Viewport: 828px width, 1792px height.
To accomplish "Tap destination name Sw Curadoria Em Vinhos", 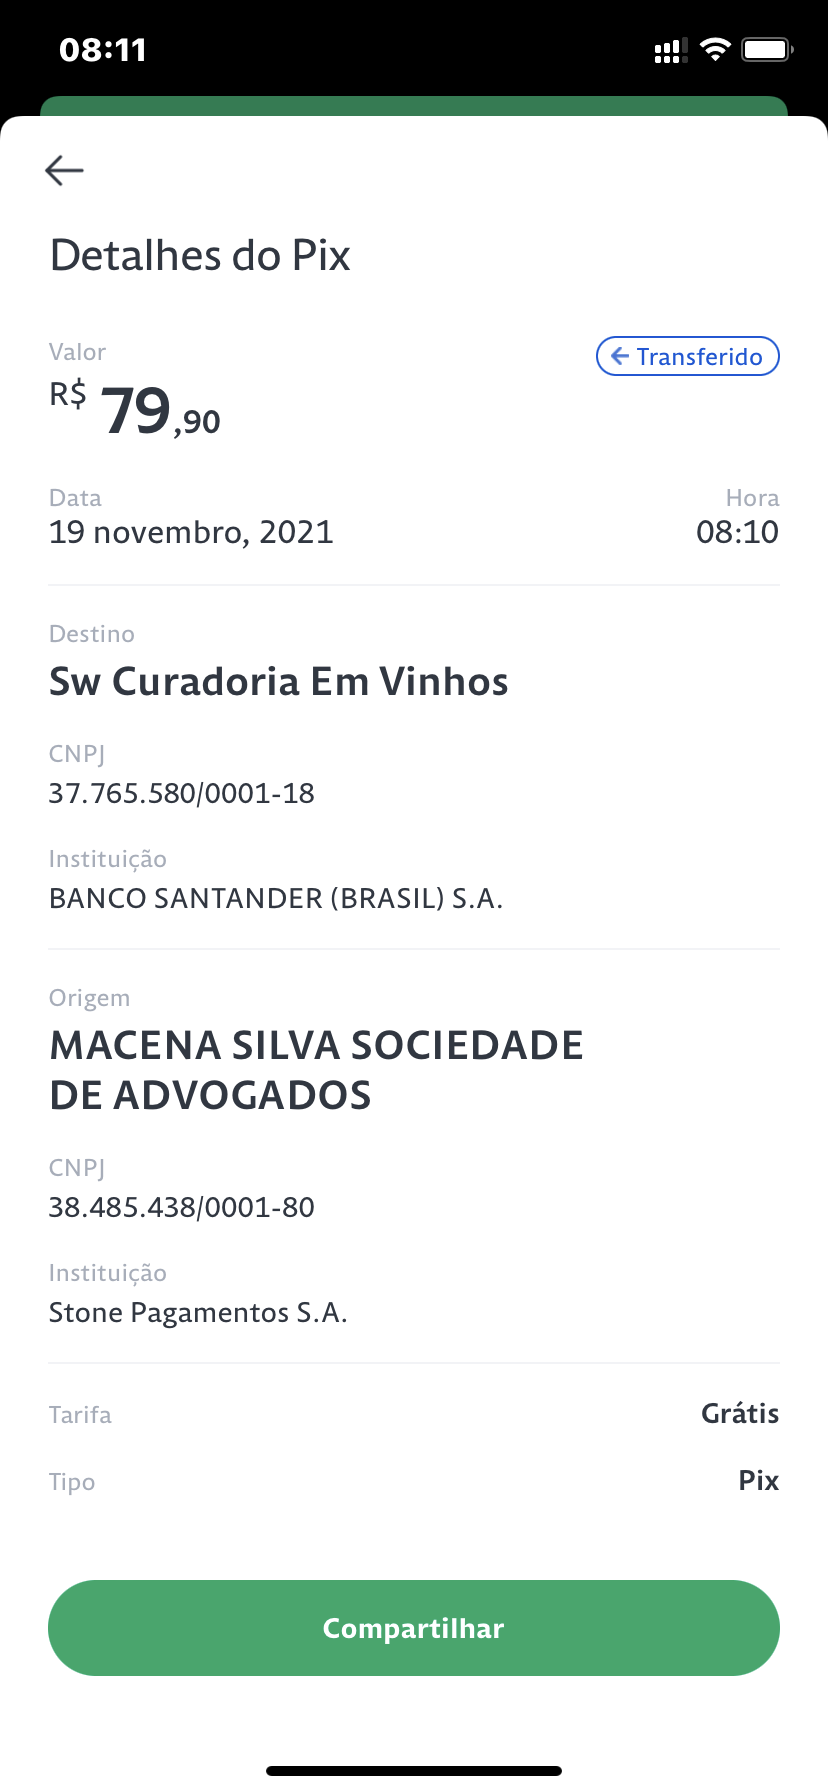I will click(x=279, y=682).
